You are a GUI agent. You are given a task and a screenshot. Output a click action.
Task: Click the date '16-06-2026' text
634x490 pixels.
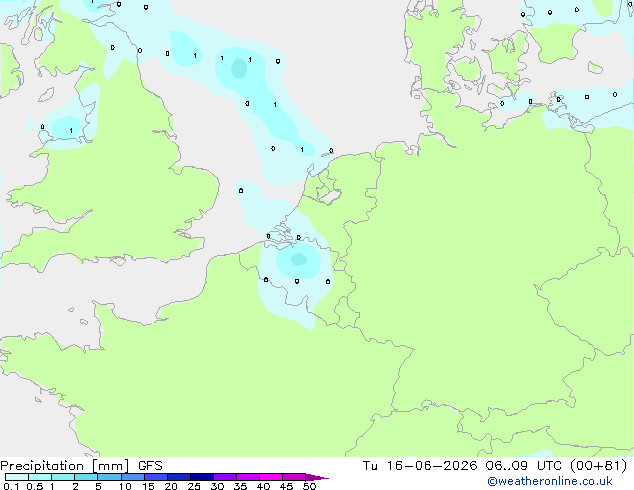[431, 466]
